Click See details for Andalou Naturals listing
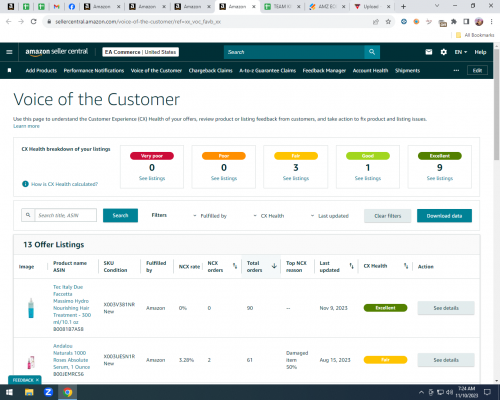This screenshot has height=400, width=500. (x=446, y=360)
